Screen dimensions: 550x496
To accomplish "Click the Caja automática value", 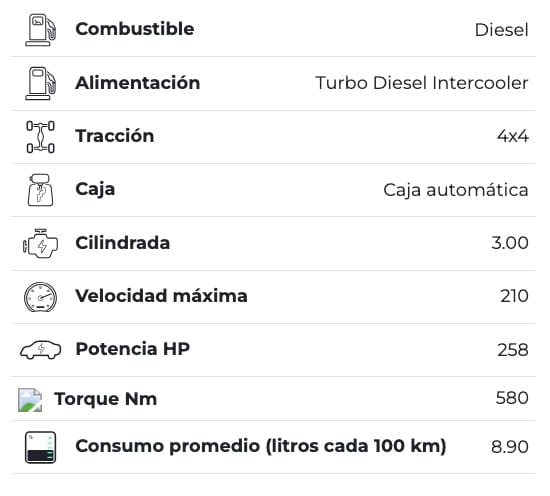I will [456, 190].
